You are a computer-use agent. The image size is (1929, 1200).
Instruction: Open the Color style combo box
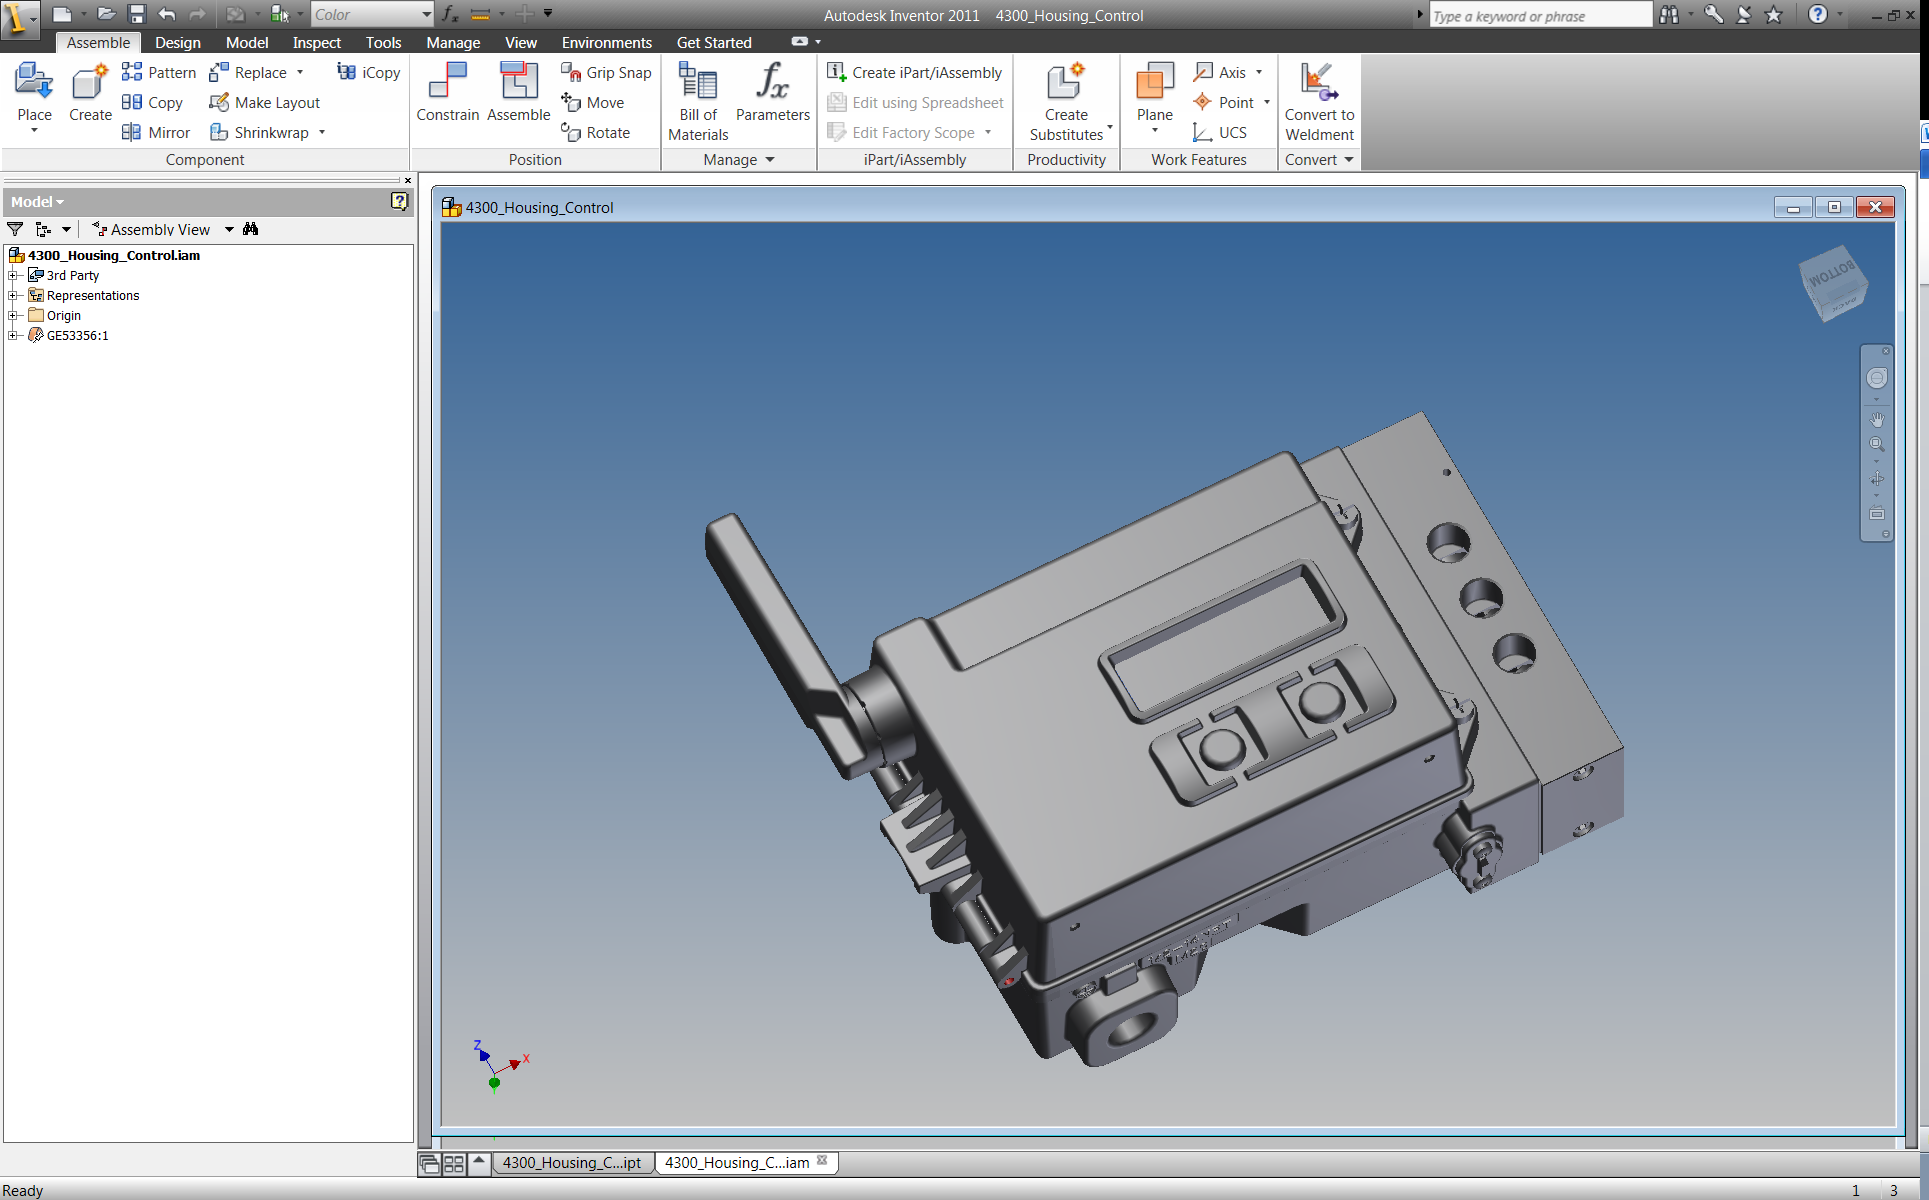coord(372,14)
